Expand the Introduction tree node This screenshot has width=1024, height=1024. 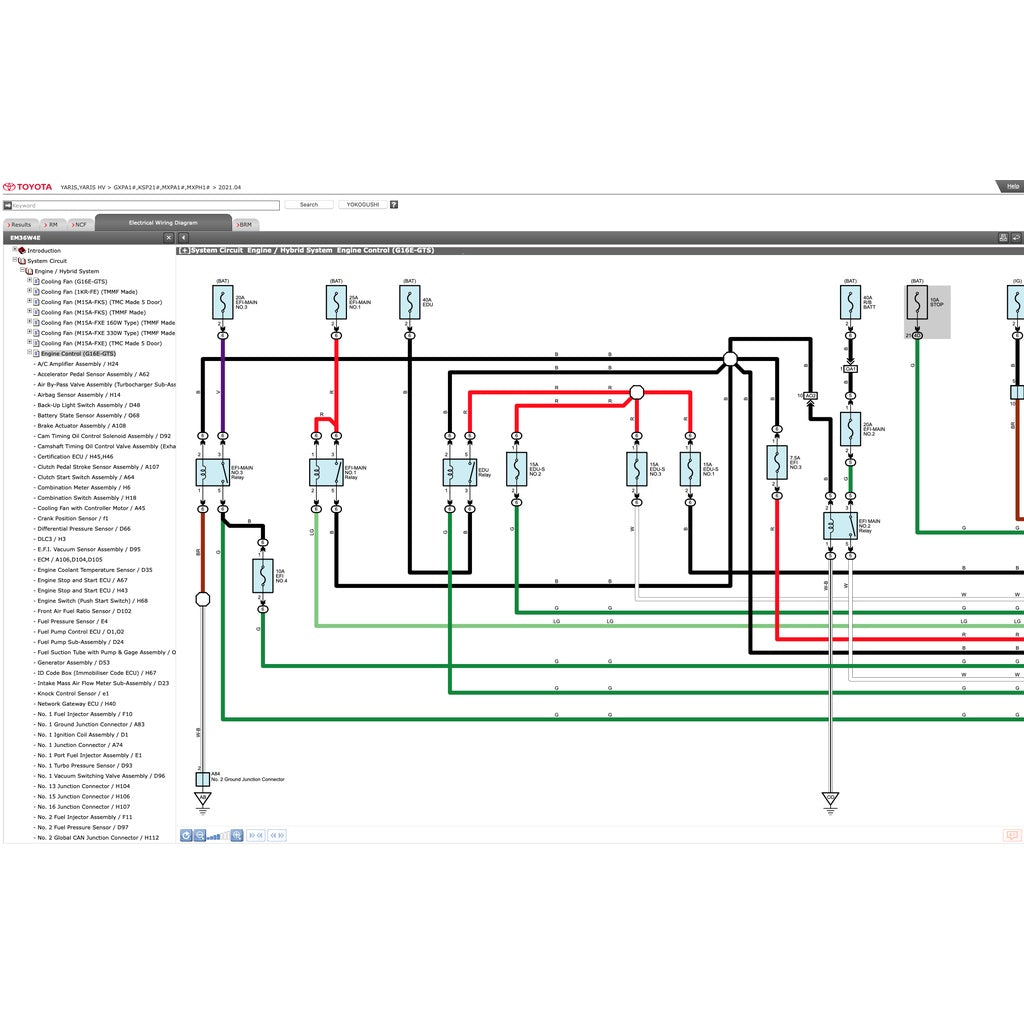(14, 249)
